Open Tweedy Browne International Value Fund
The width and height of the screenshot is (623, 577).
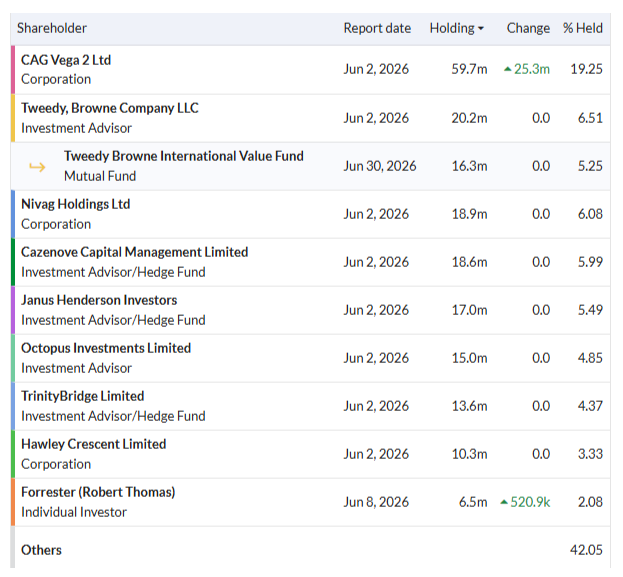click(x=184, y=156)
